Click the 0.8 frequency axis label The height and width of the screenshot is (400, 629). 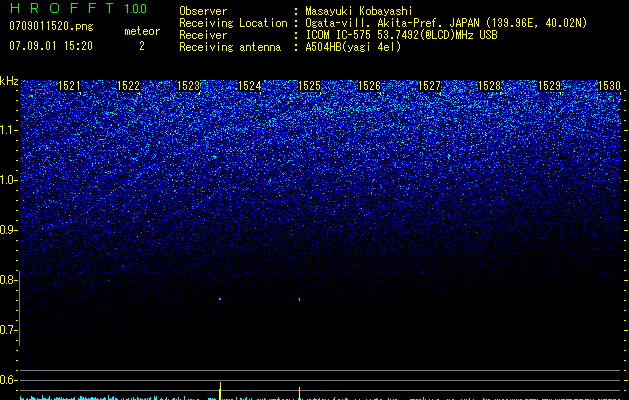click(7, 280)
